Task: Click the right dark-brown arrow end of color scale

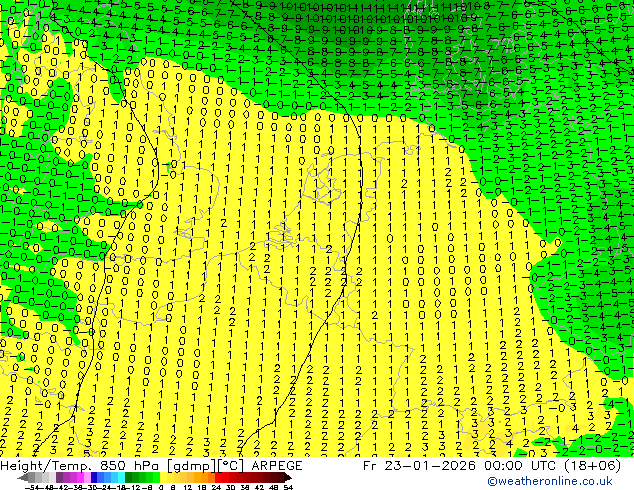Action: pyautogui.click(x=287, y=478)
